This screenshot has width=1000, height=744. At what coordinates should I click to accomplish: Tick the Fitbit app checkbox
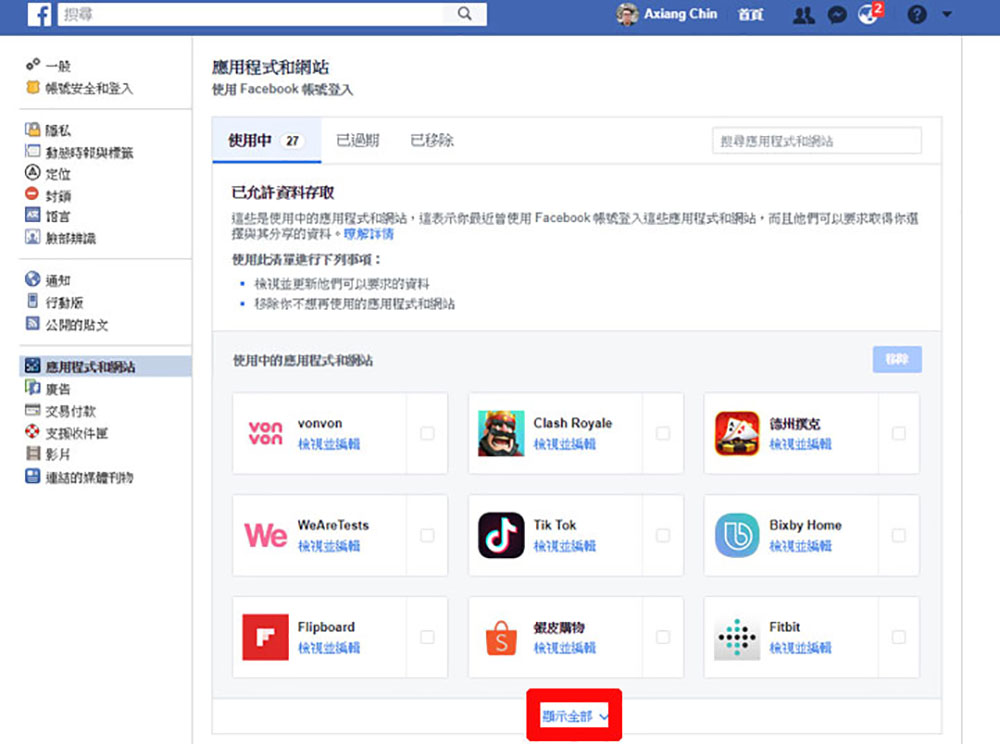click(x=899, y=637)
